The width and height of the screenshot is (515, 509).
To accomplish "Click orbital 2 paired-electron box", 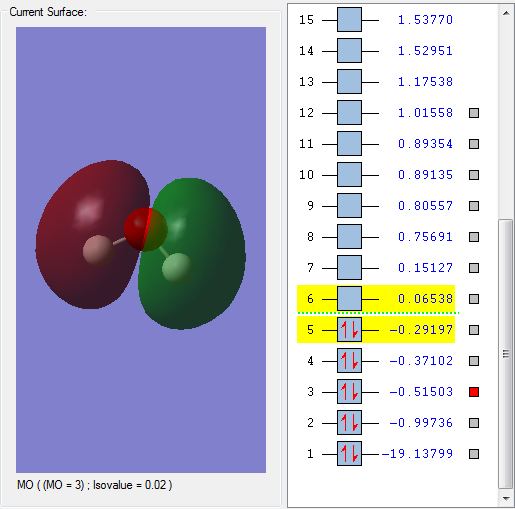I will (x=349, y=423).
